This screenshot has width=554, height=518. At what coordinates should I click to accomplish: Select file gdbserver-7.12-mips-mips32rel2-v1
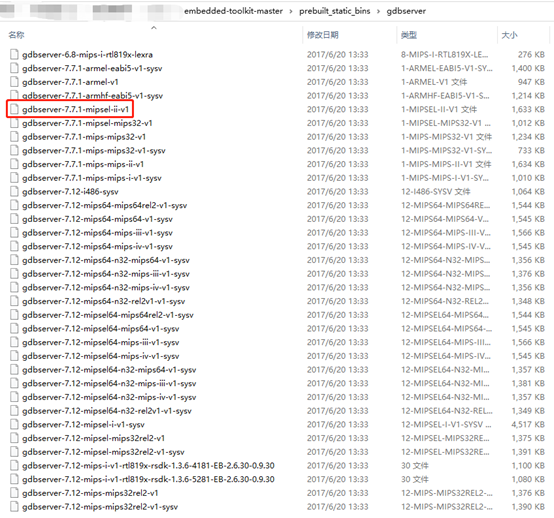(x=90, y=493)
